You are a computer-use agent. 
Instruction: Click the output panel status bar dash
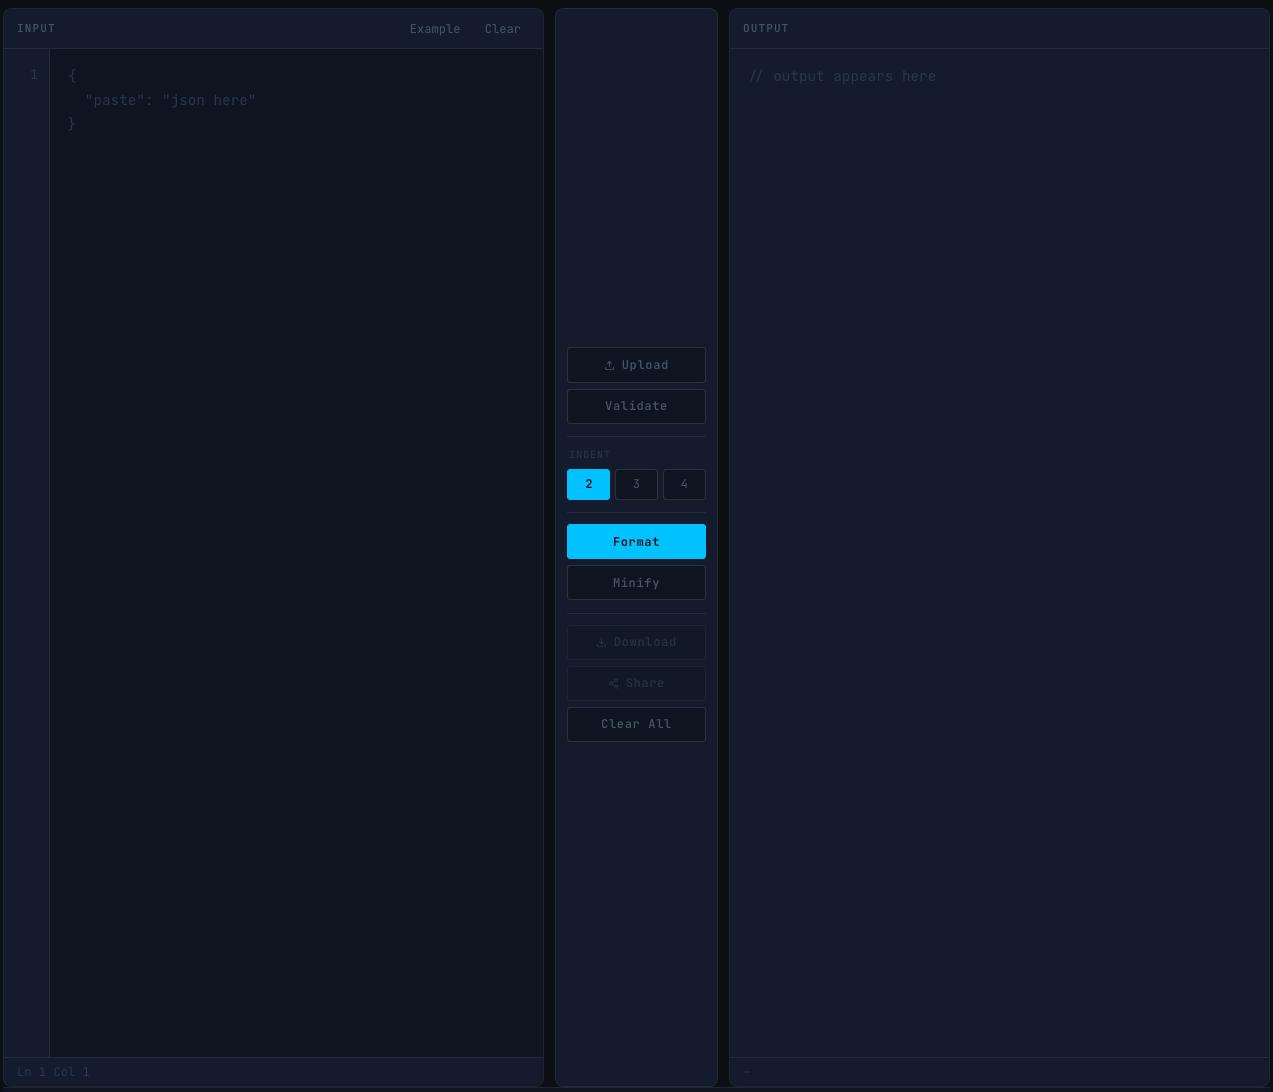tap(746, 1071)
